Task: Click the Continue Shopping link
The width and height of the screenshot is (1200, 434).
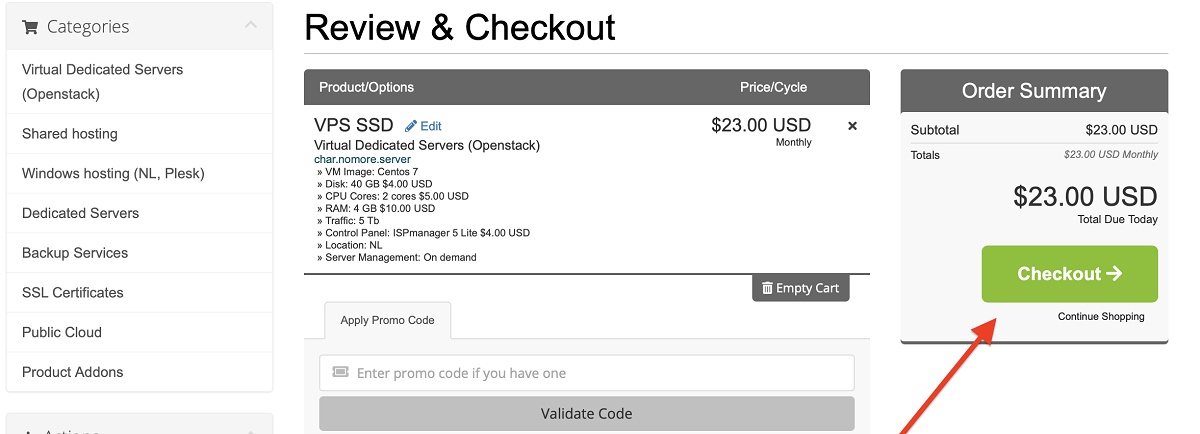Action: tap(1101, 317)
